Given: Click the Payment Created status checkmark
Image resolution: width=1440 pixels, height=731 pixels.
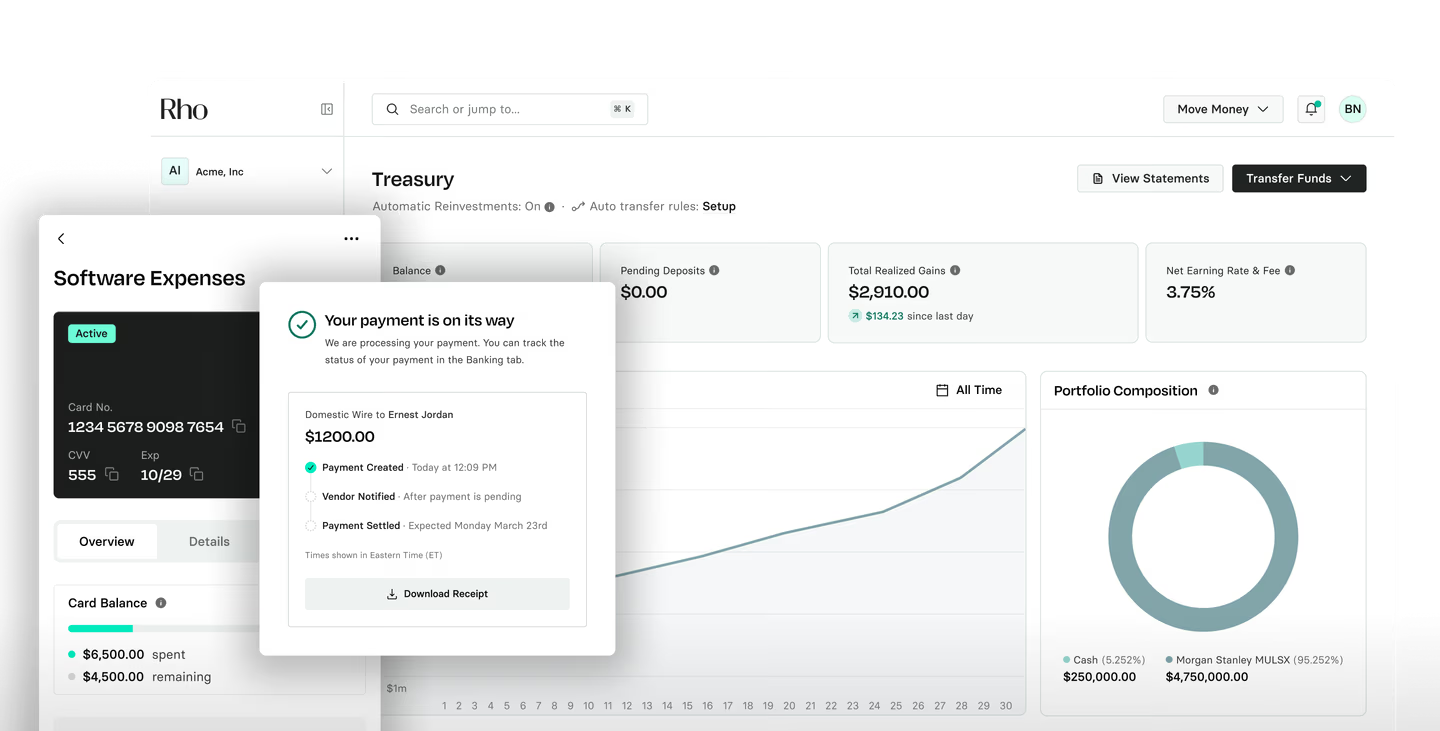Looking at the screenshot, I should point(311,467).
